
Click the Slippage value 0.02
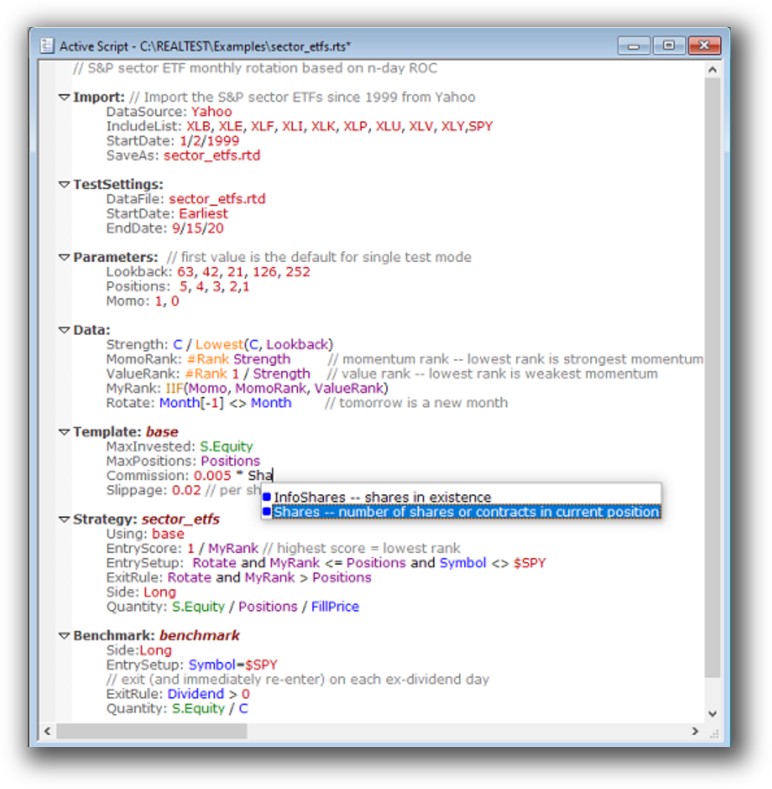pyautogui.click(x=186, y=491)
